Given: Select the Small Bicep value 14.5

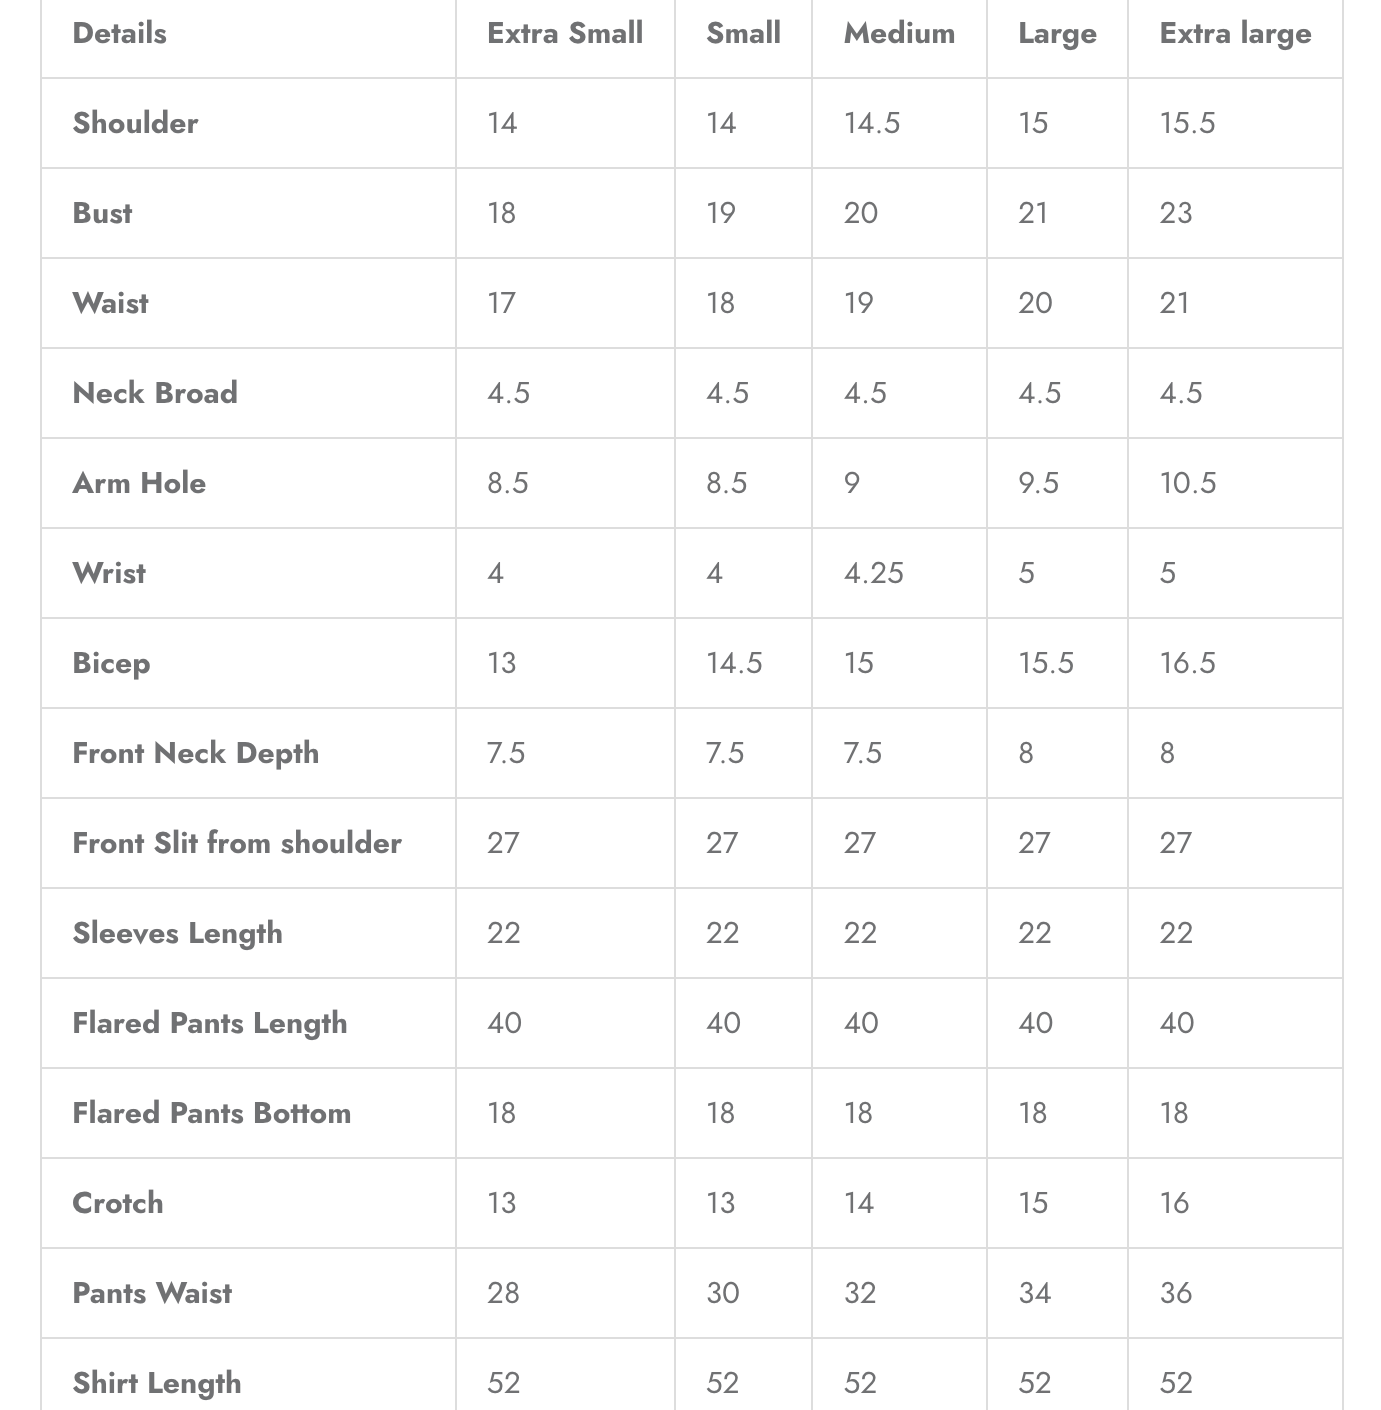Looking at the screenshot, I should [734, 663].
